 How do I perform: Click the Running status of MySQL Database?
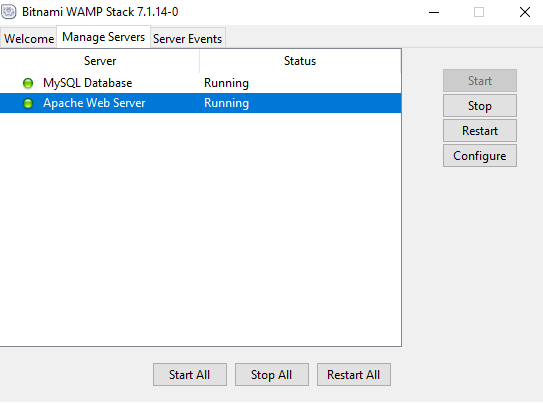pyautogui.click(x=226, y=83)
